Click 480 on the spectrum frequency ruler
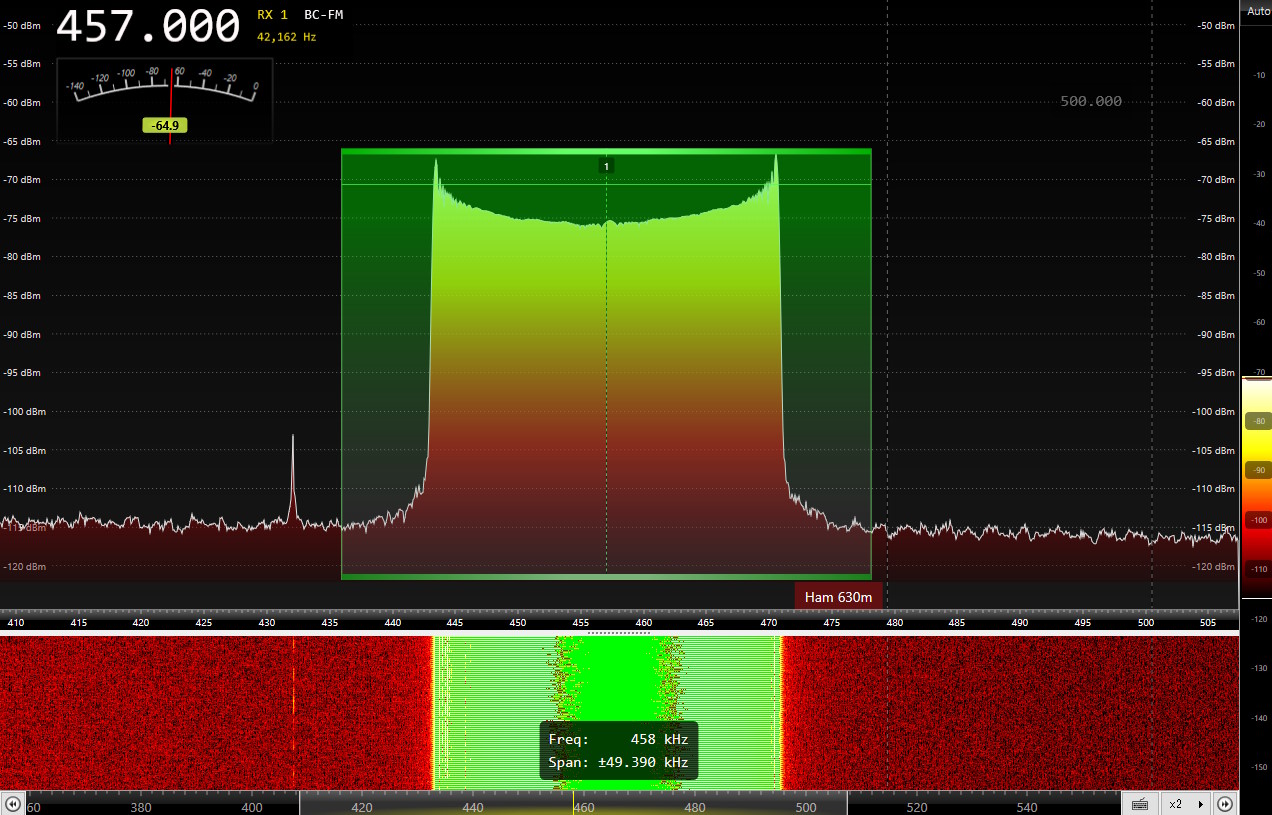The height and width of the screenshot is (815, 1272). pos(895,623)
